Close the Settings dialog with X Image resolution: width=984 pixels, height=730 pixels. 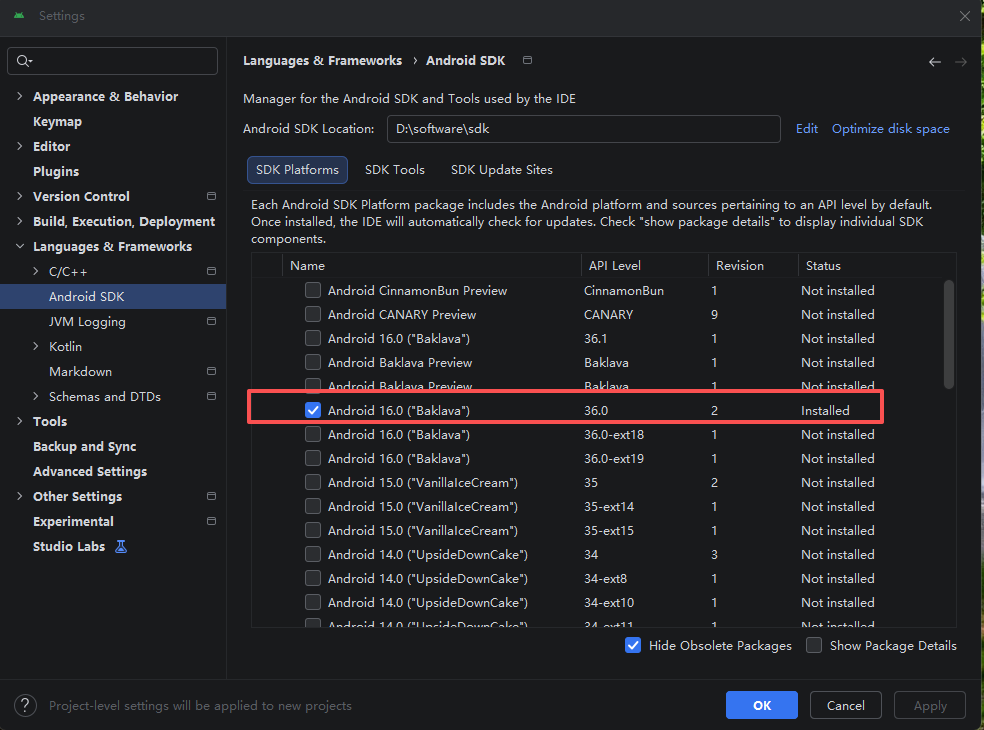(965, 16)
